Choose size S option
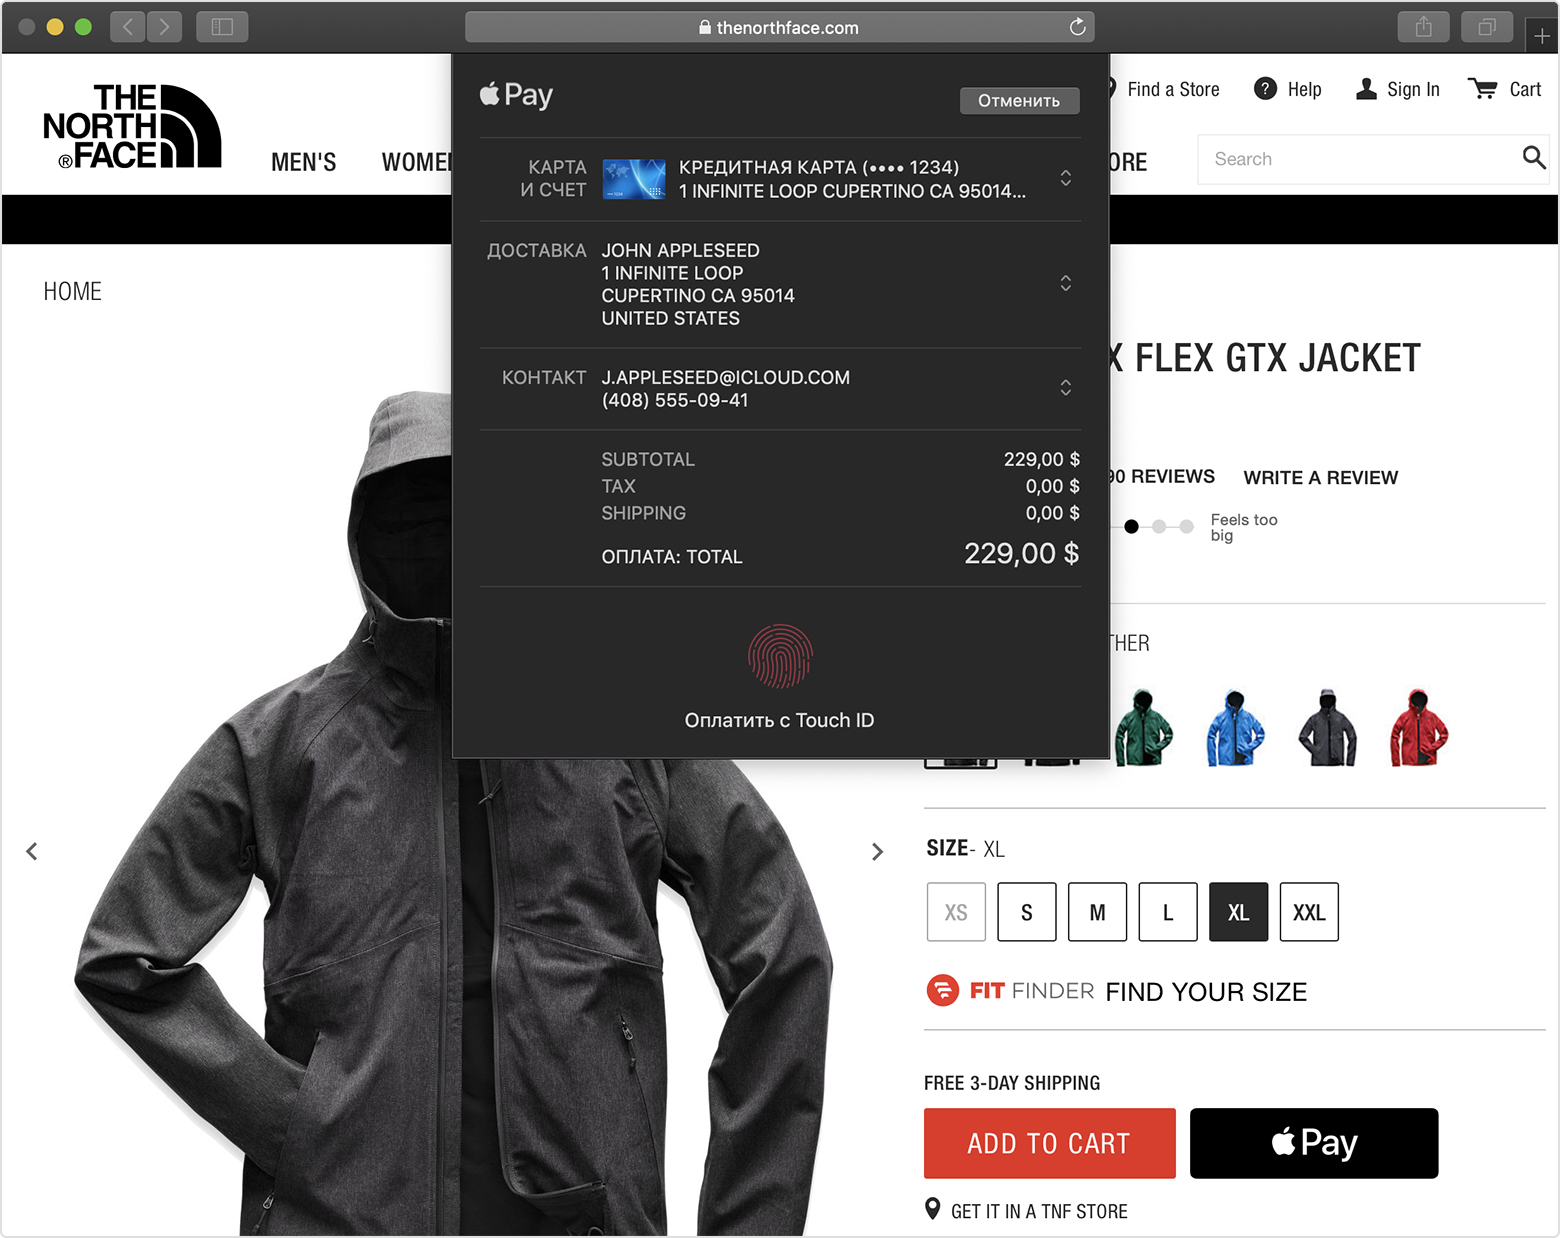 (x=1026, y=912)
